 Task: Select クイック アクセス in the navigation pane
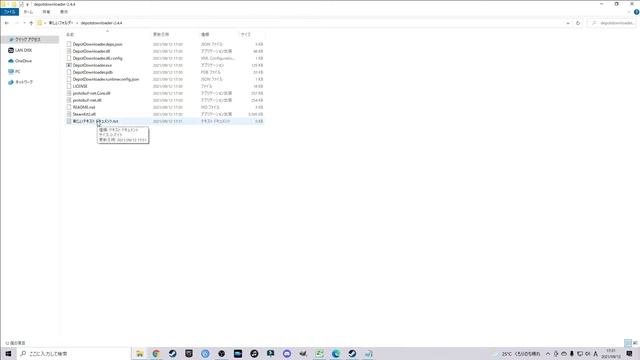[x=28, y=40]
